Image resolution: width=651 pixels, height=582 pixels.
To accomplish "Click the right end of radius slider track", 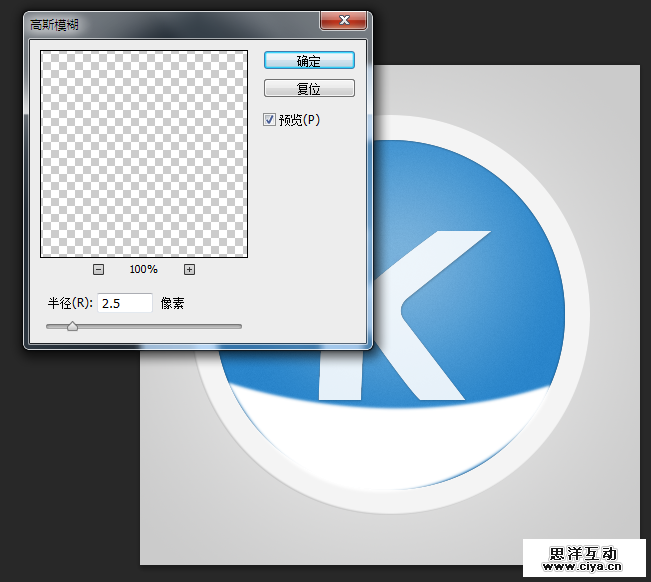I will [239, 326].
